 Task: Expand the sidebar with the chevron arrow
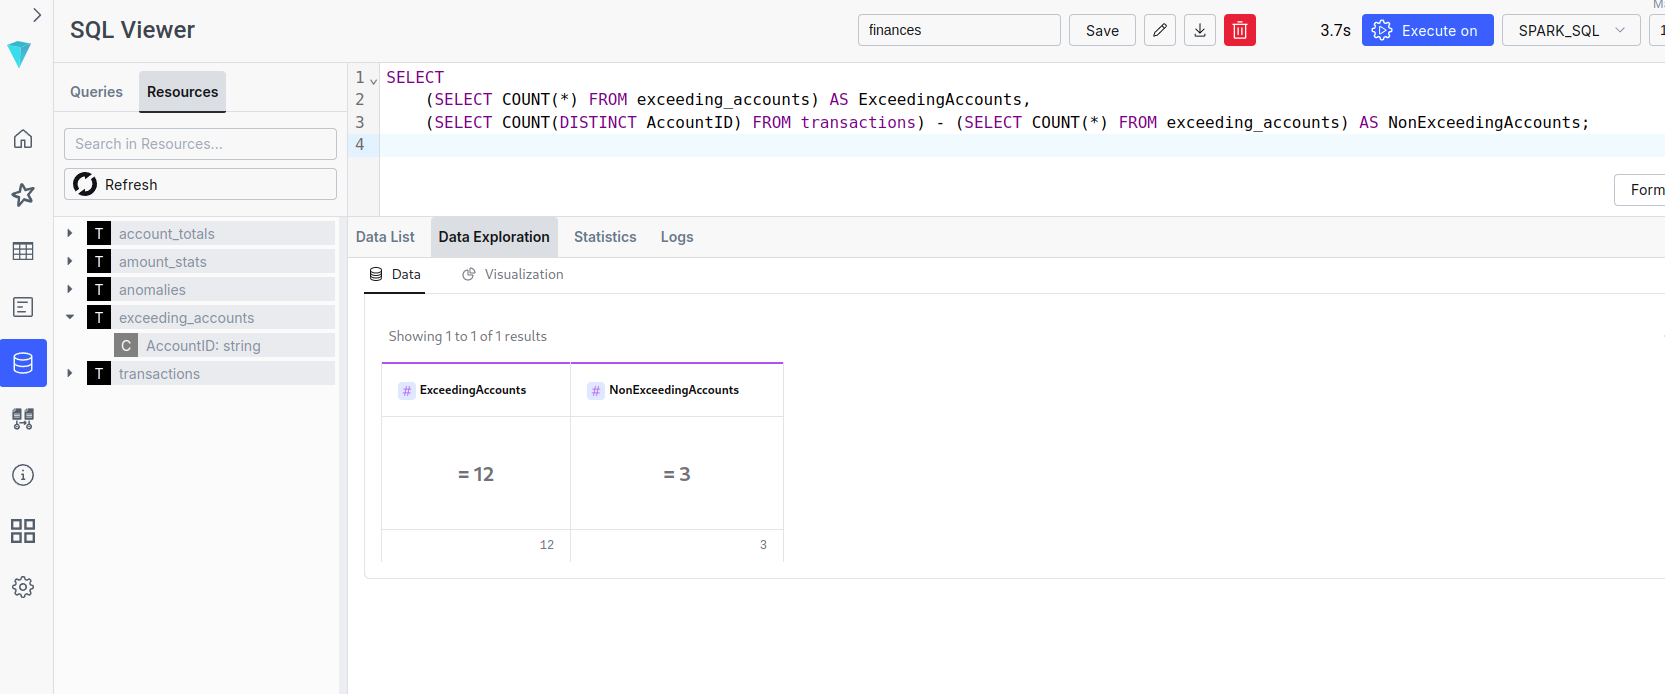click(36, 15)
